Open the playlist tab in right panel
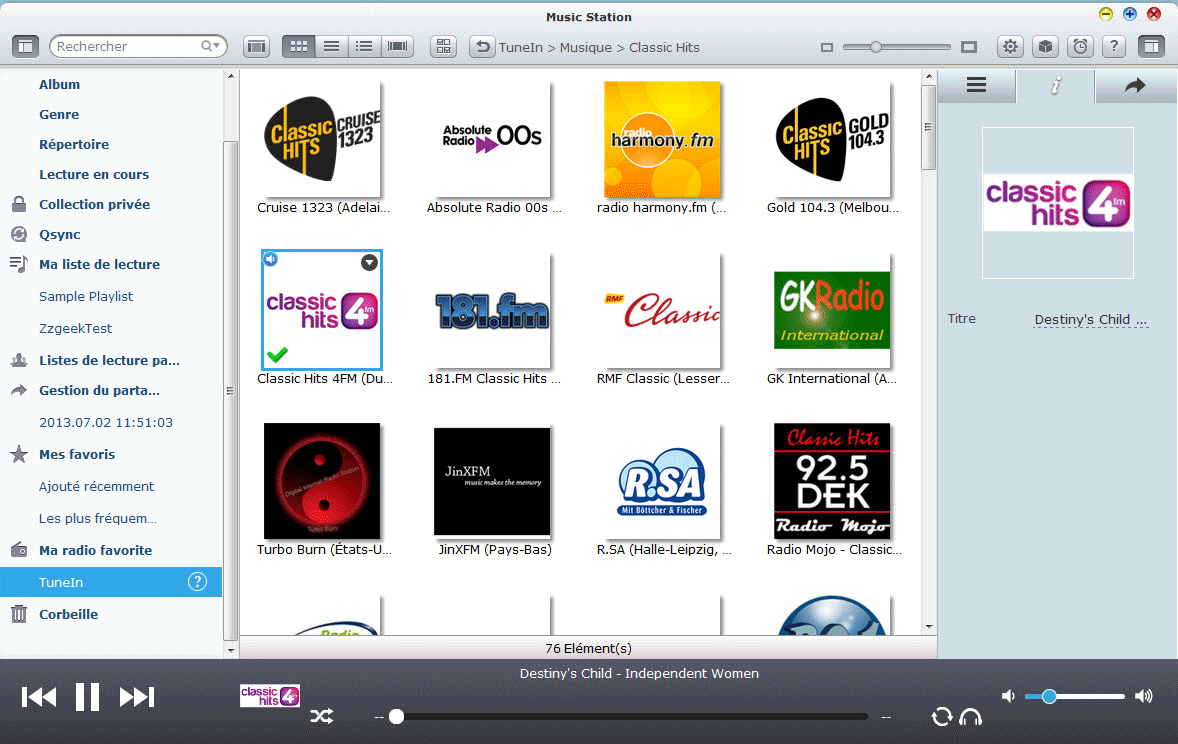 [x=977, y=85]
